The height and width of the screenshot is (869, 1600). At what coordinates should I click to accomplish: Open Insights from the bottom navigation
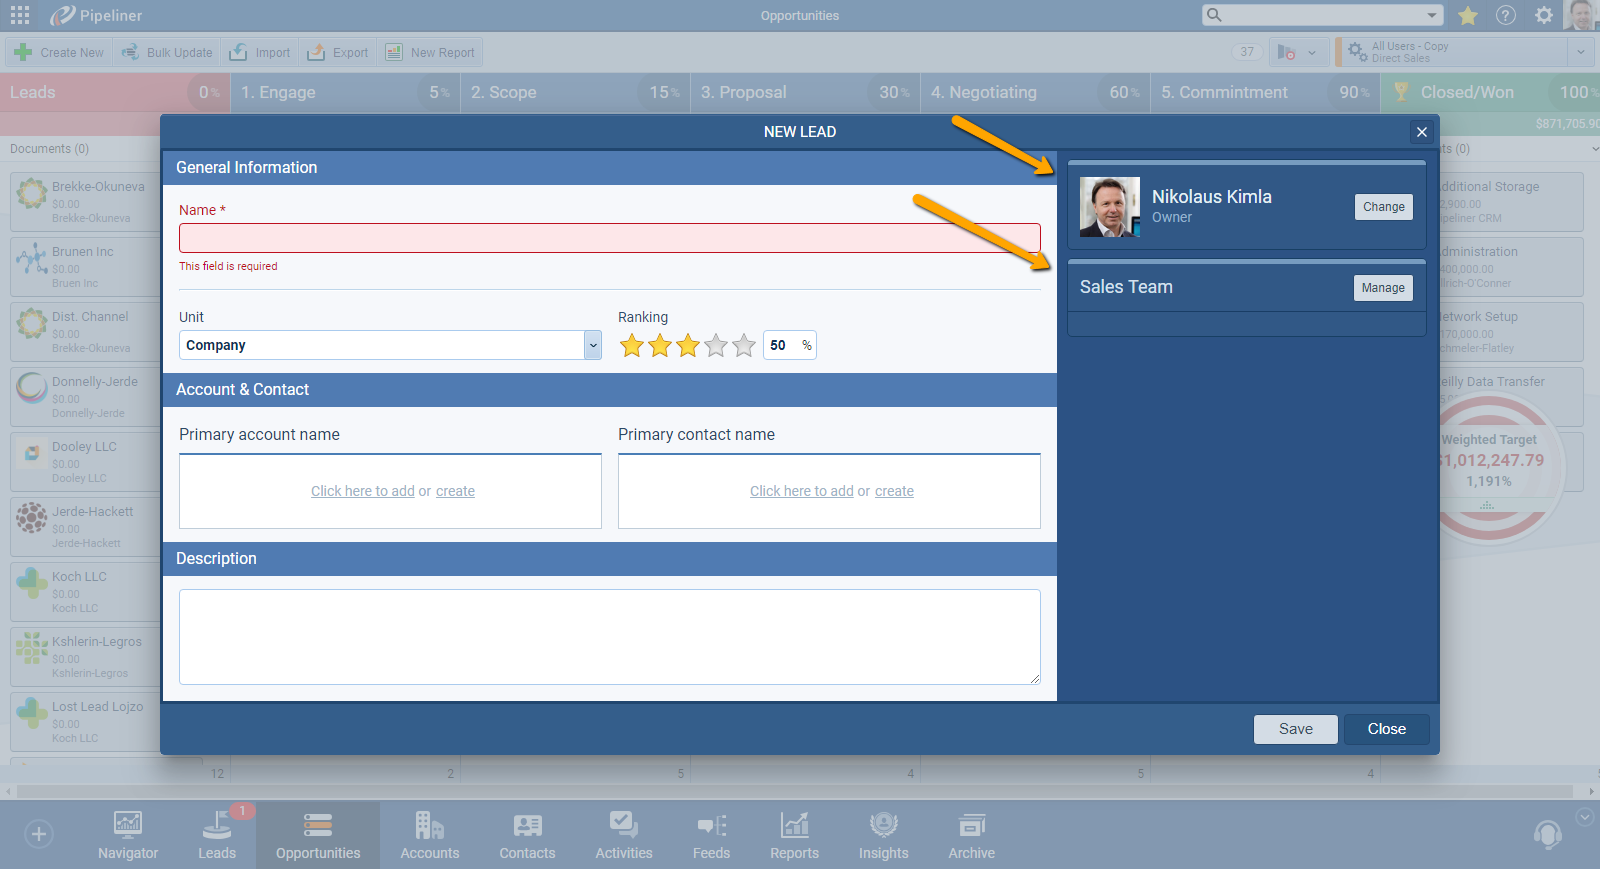click(x=883, y=834)
